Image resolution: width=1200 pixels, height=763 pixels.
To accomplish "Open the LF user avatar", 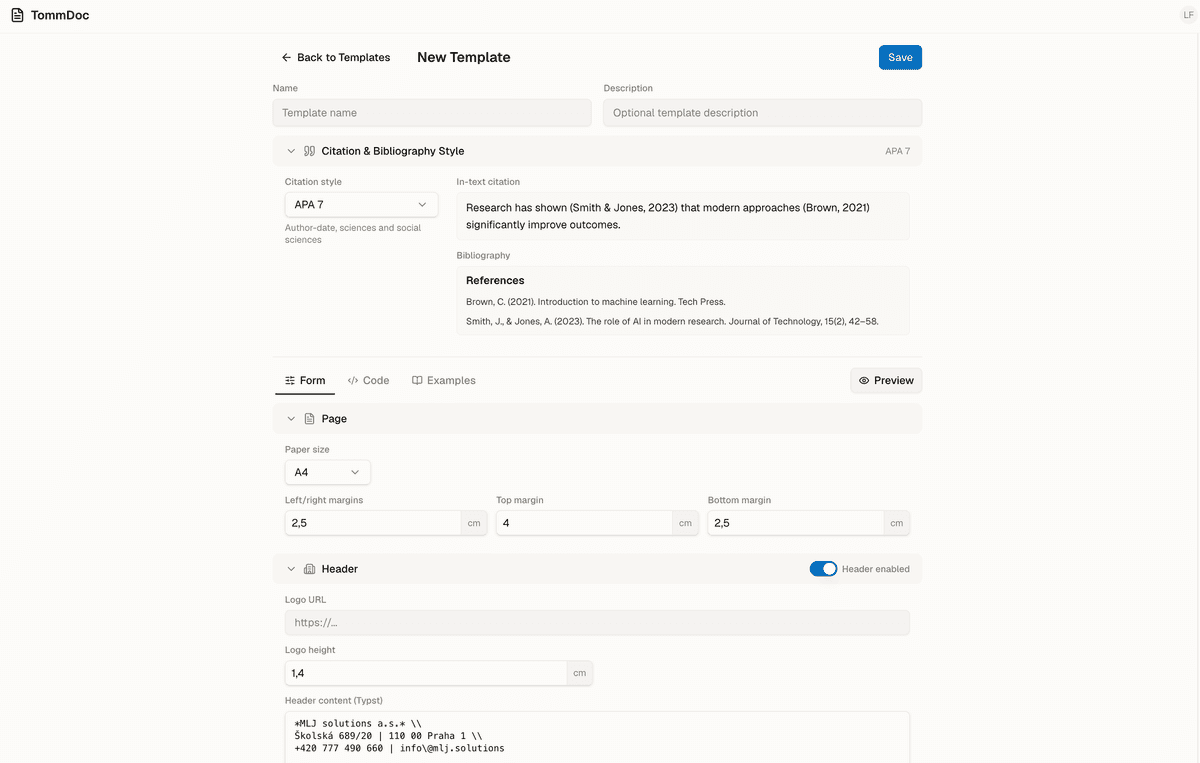I will point(1188,15).
